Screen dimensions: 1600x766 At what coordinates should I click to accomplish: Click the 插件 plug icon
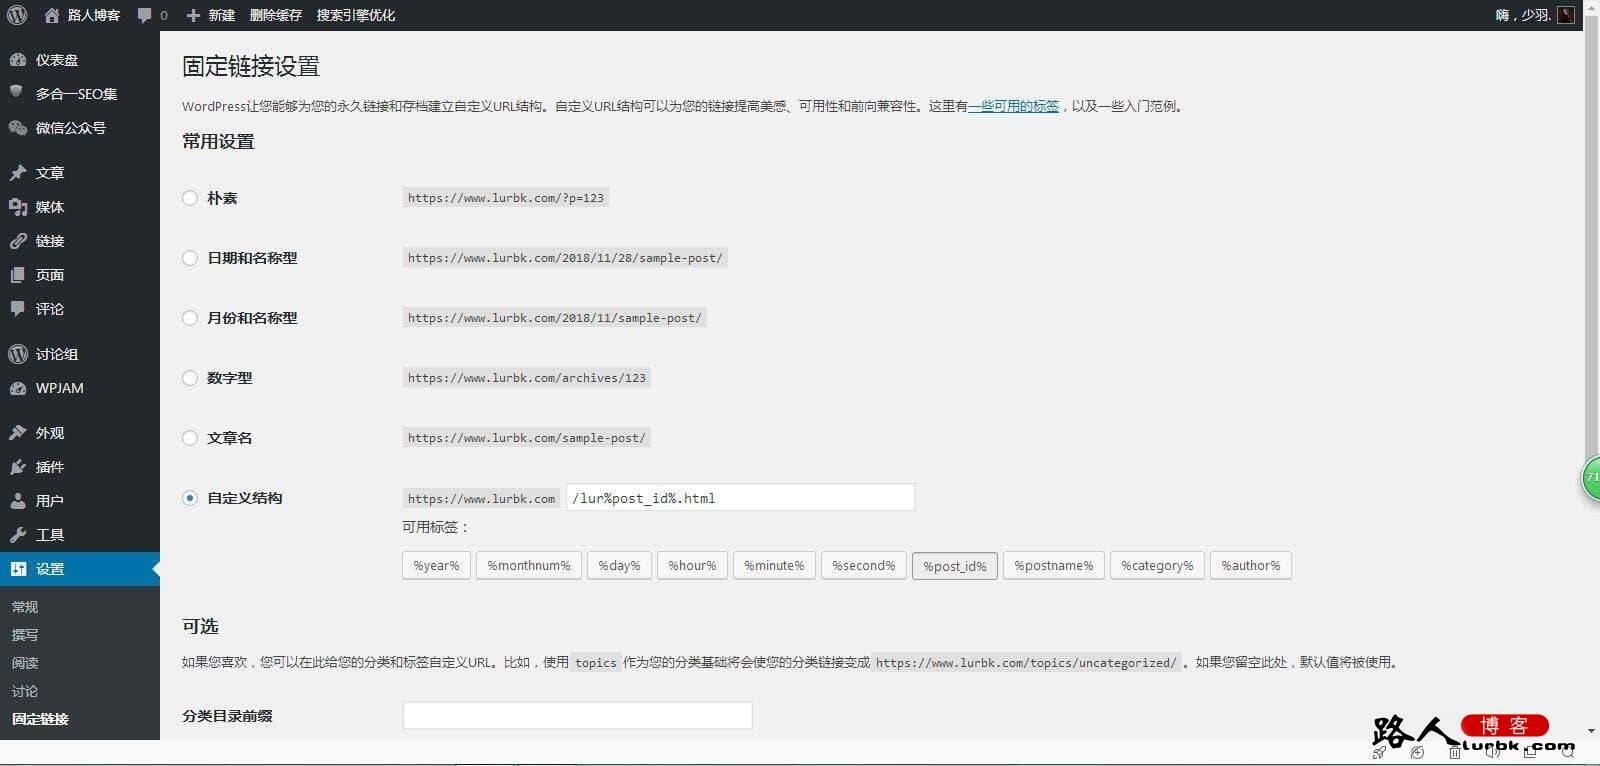click(18, 467)
